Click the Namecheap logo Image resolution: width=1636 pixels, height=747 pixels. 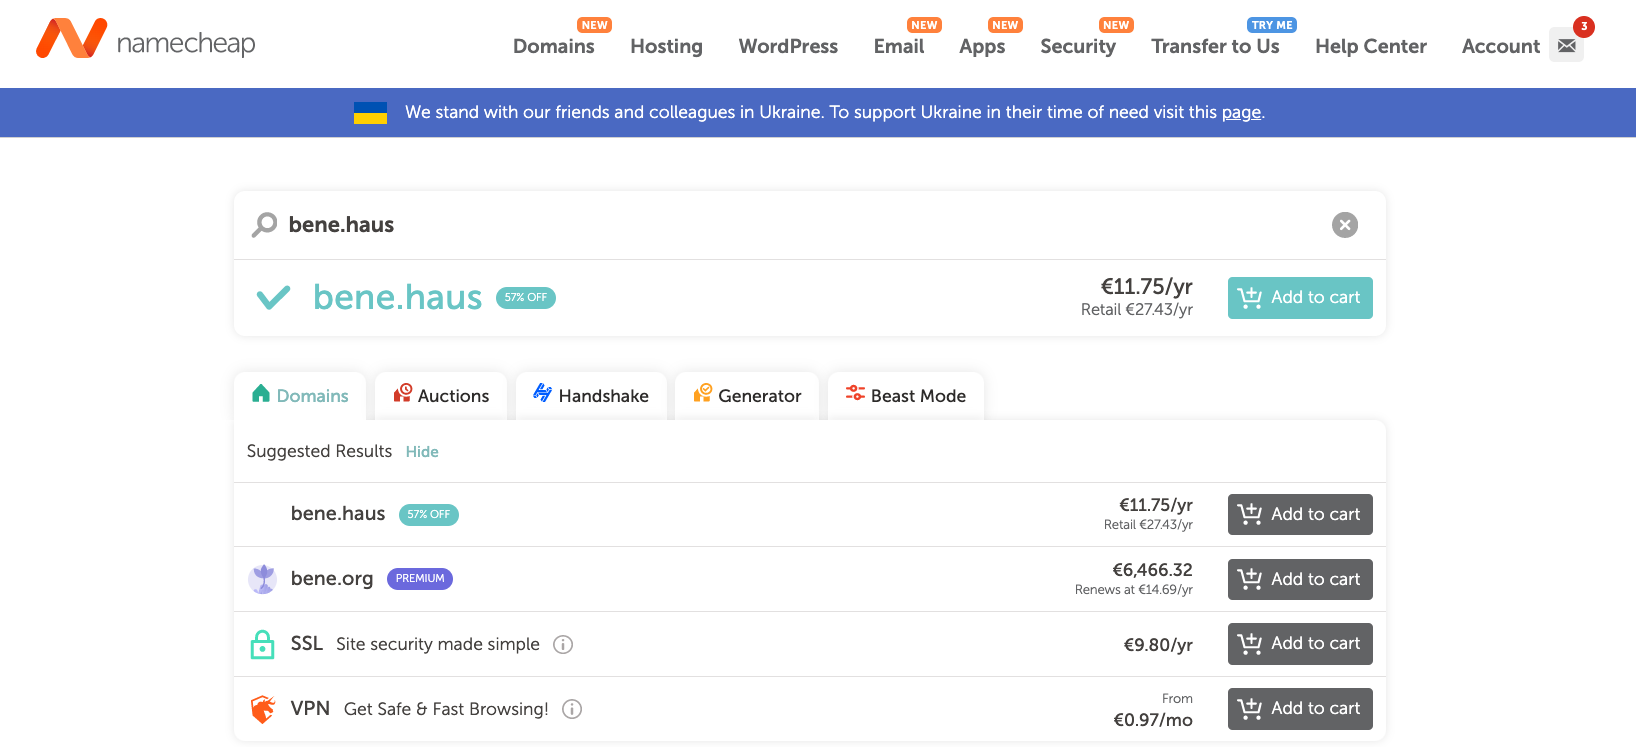pos(146,39)
